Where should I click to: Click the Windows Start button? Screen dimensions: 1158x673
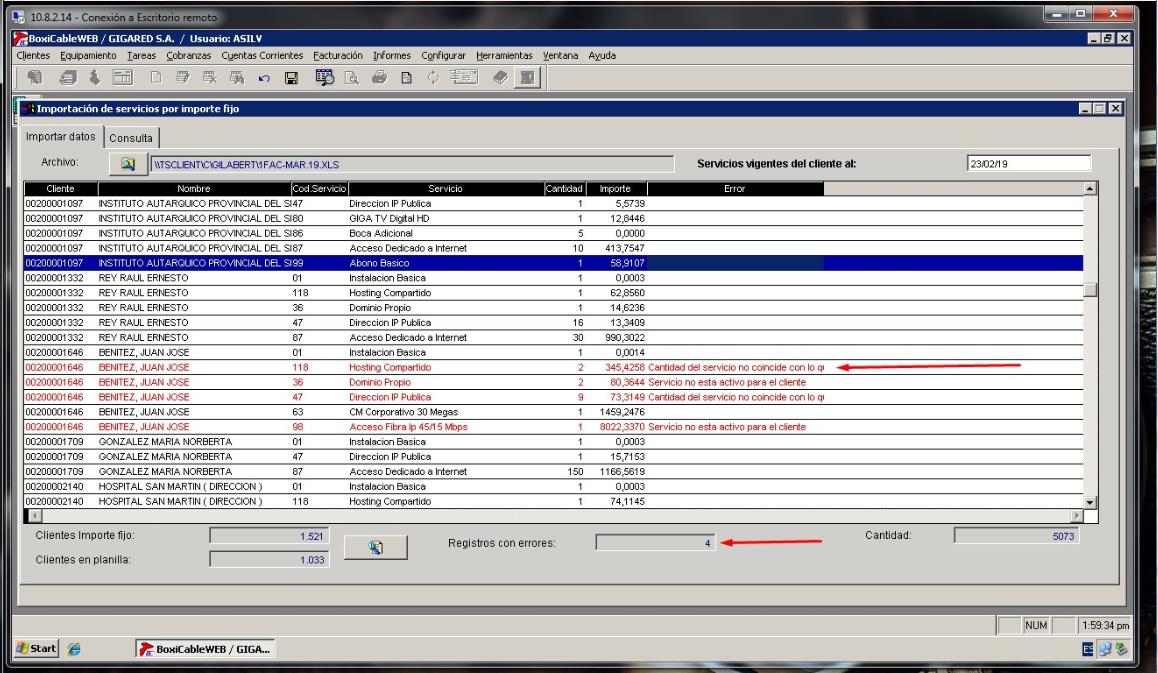[35, 648]
